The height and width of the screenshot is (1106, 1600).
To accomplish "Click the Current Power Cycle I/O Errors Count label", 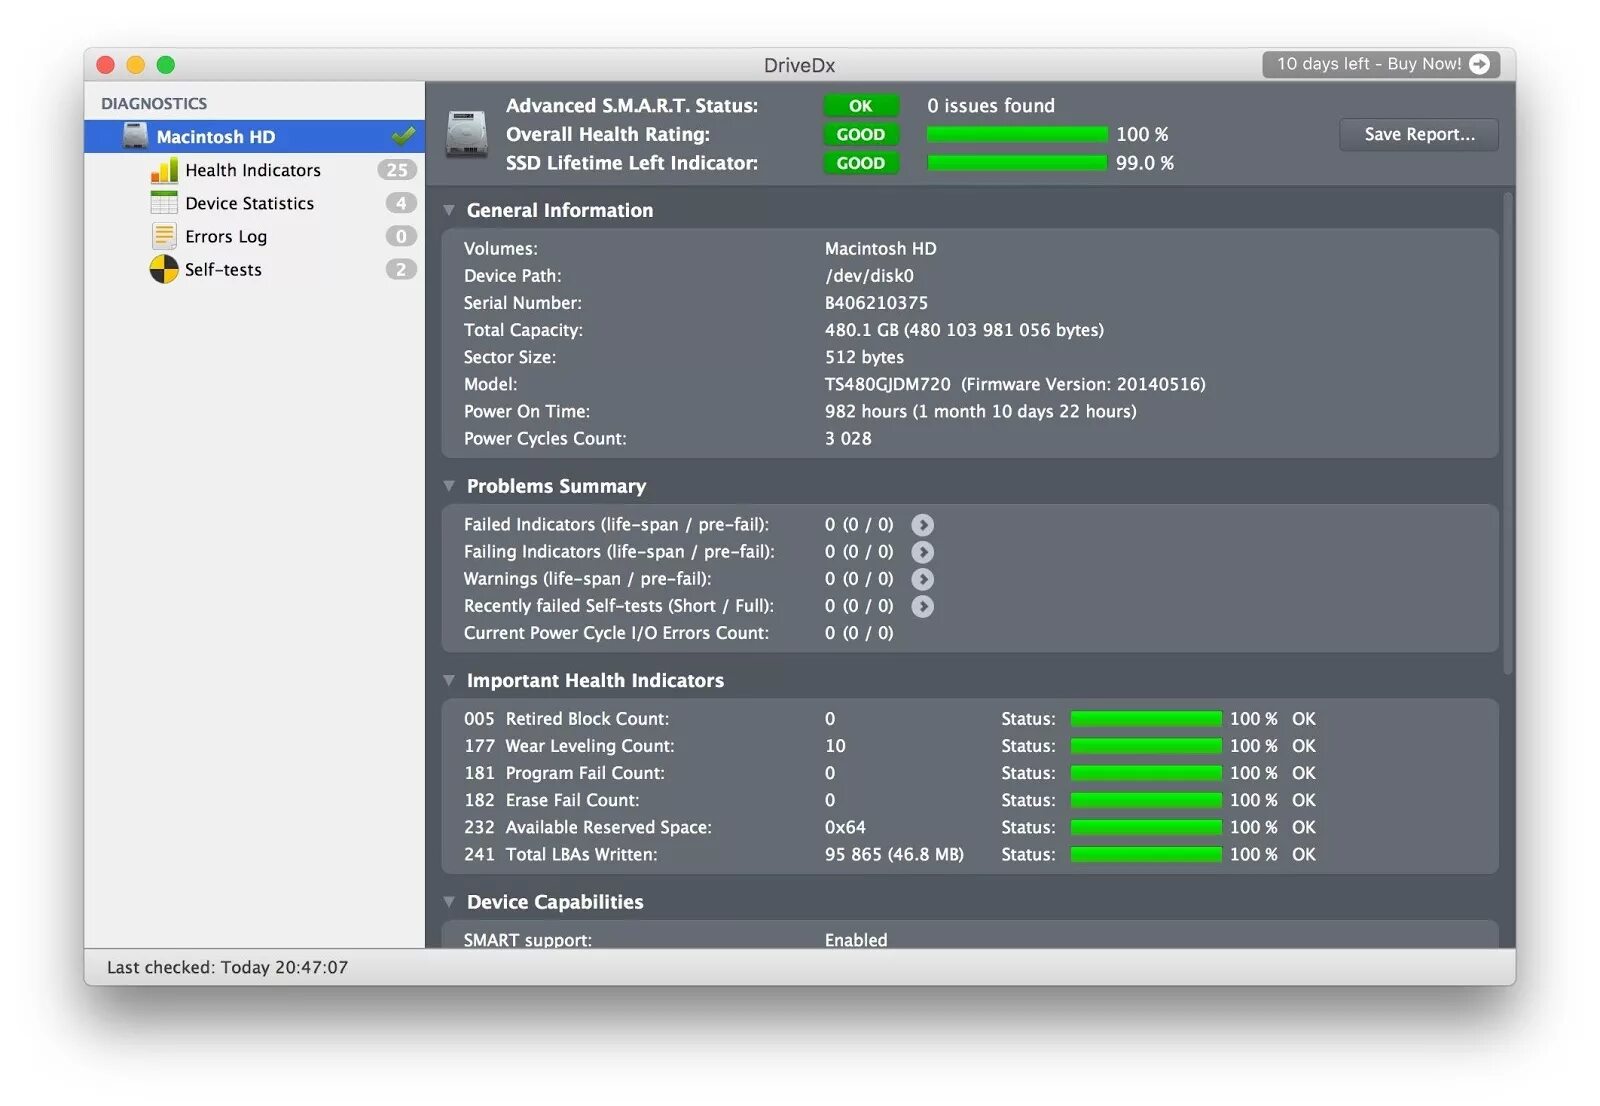I will [616, 633].
